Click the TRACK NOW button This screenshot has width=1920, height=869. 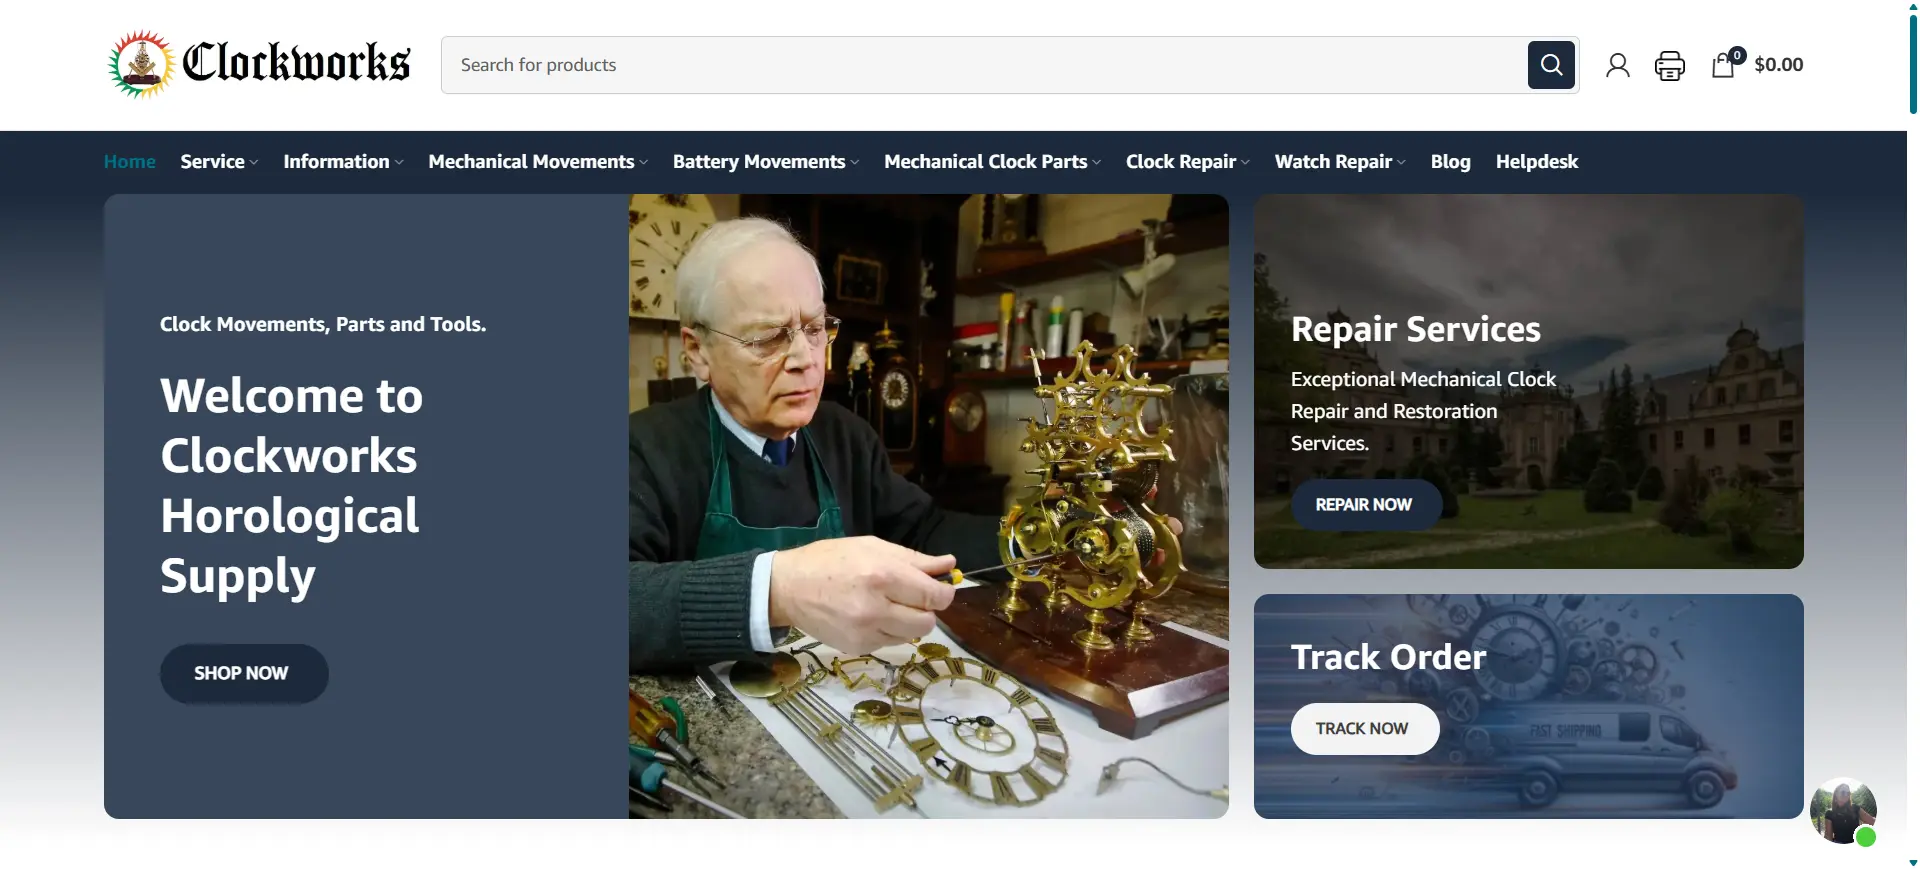(1364, 729)
